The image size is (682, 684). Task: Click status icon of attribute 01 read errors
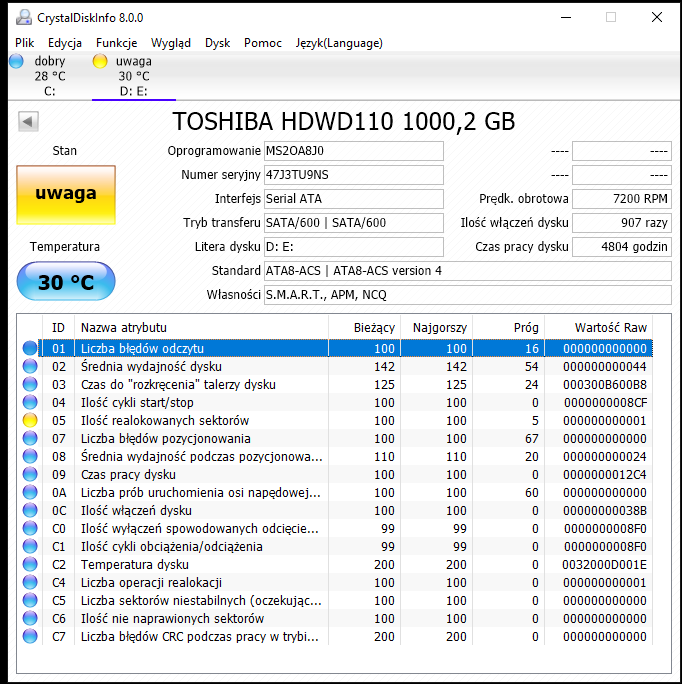coord(30,349)
